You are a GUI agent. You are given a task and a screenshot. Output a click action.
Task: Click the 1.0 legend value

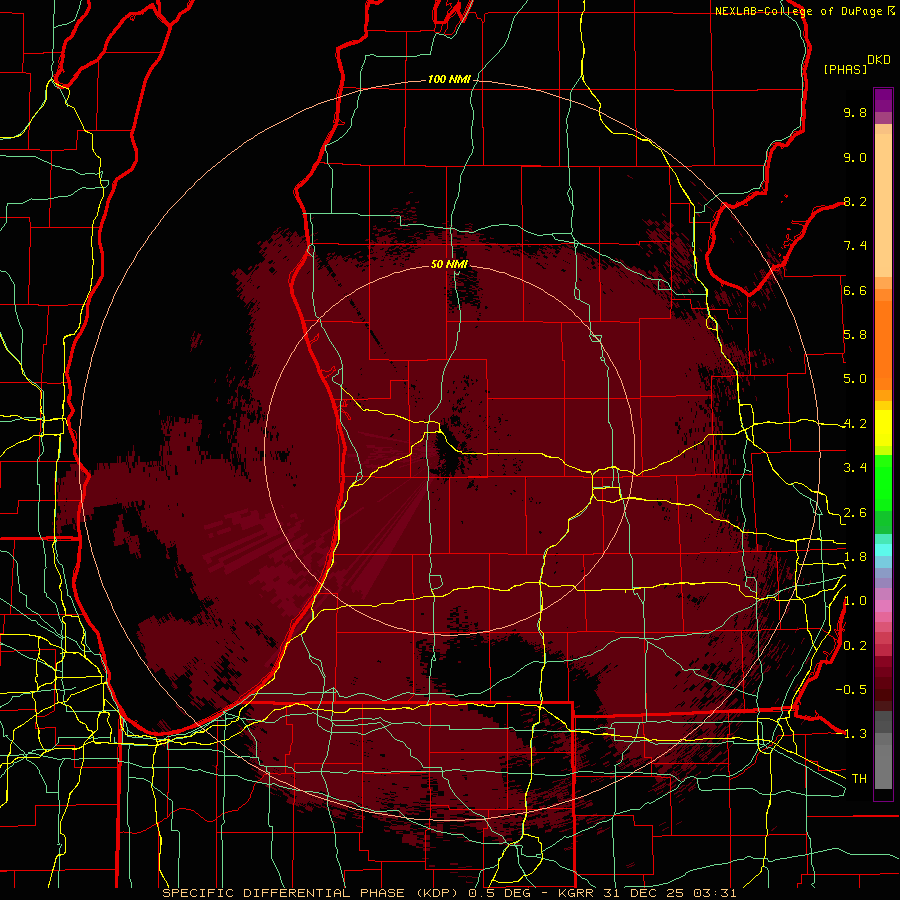[855, 601]
